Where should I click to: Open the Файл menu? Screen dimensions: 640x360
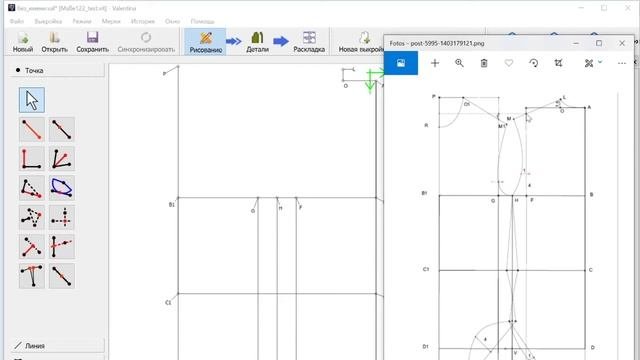coord(17,21)
